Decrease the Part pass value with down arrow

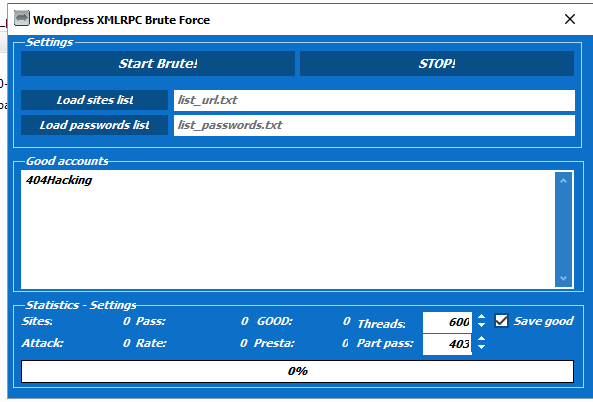click(481, 347)
